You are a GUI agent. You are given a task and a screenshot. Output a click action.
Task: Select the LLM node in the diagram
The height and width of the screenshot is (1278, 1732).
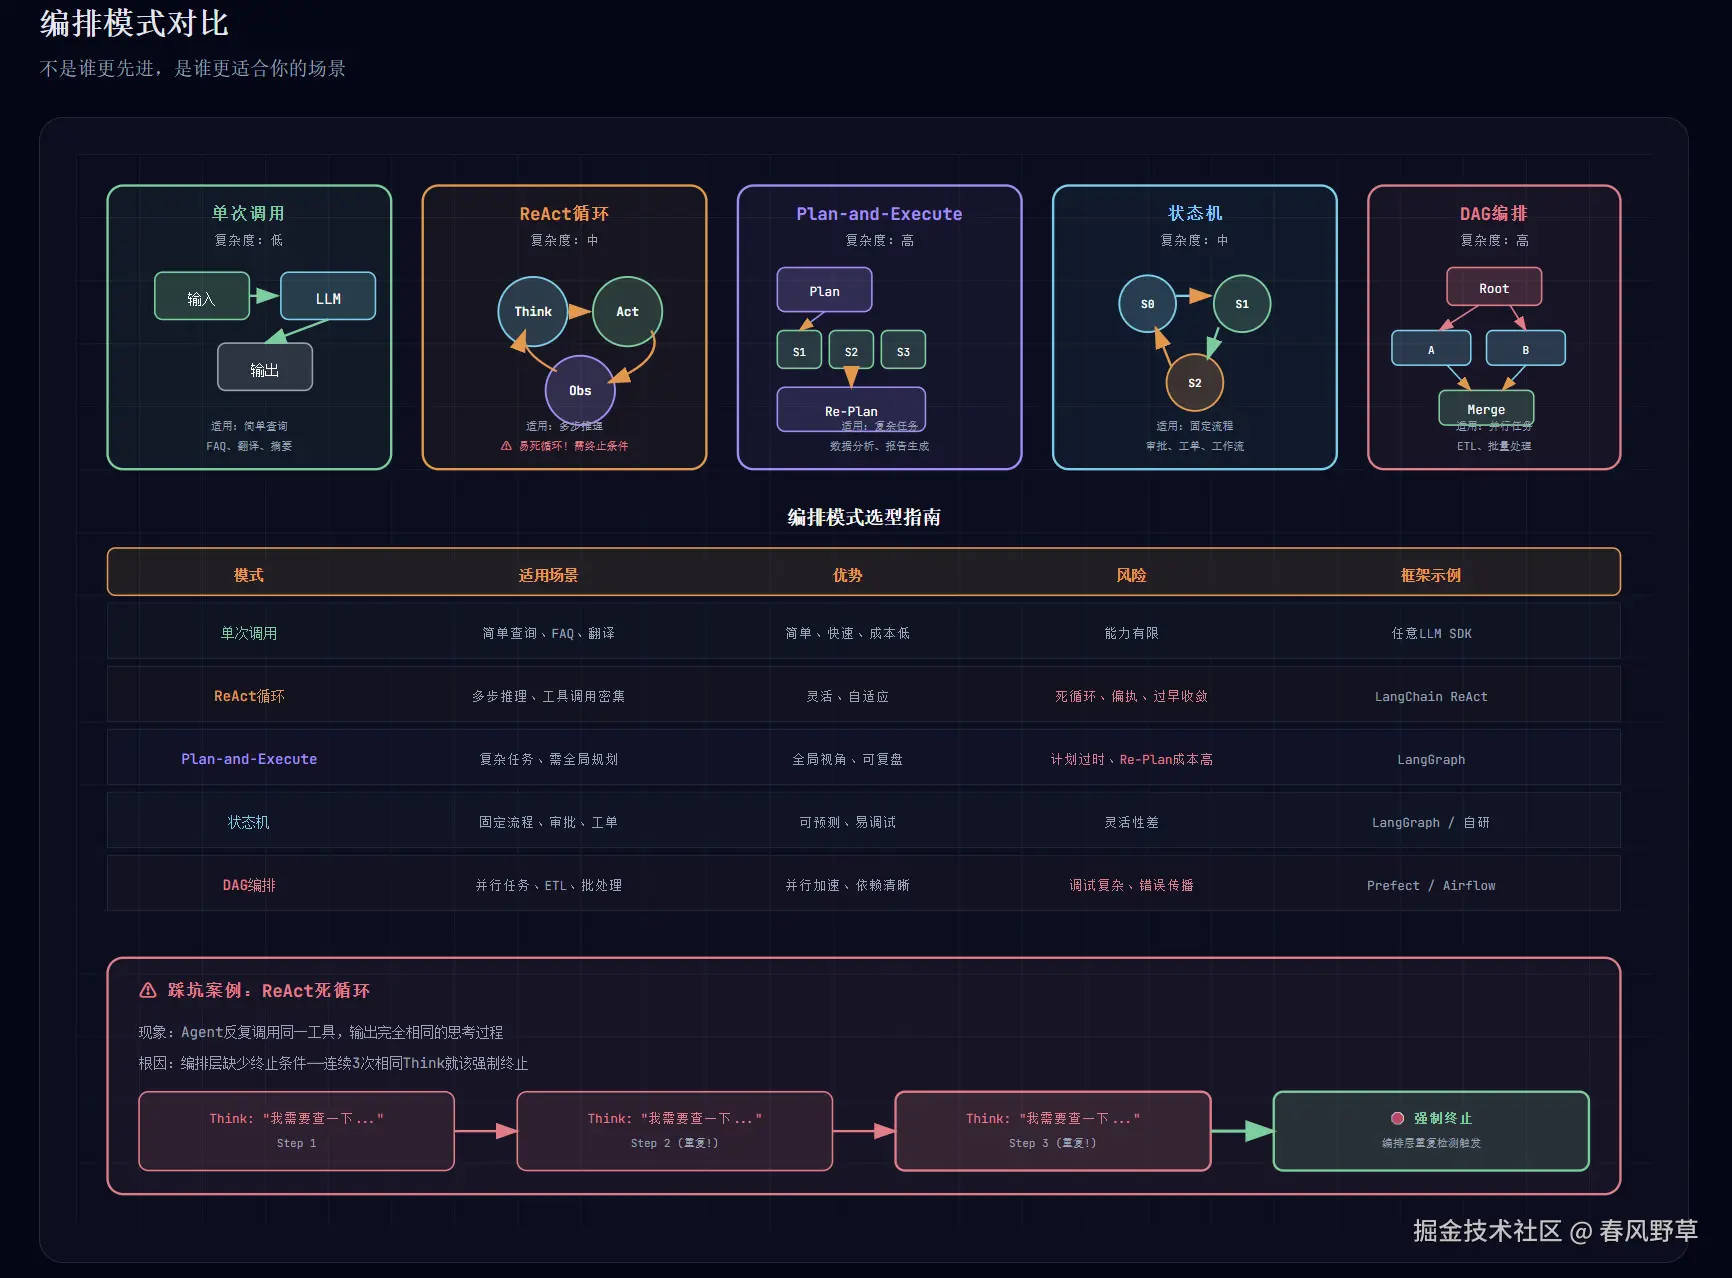point(328,296)
